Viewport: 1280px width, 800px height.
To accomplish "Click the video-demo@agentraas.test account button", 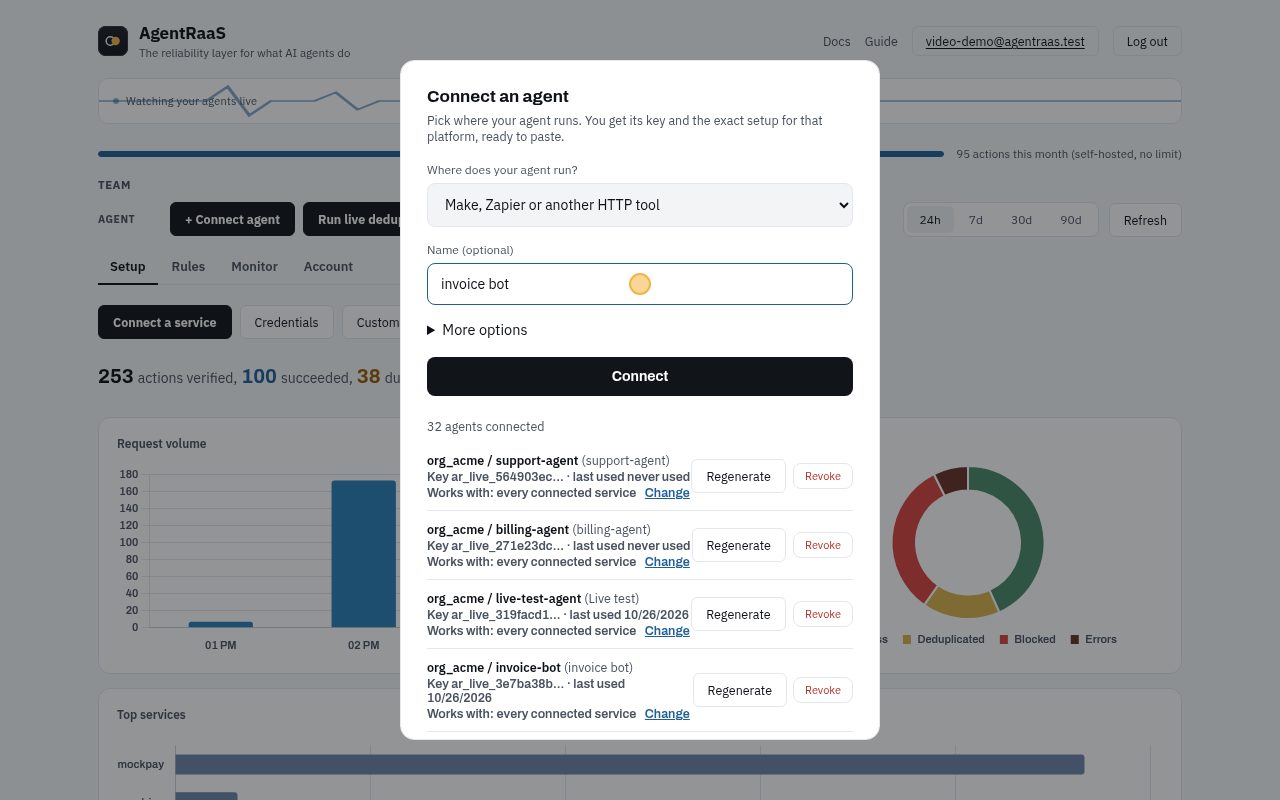I will click(1005, 41).
